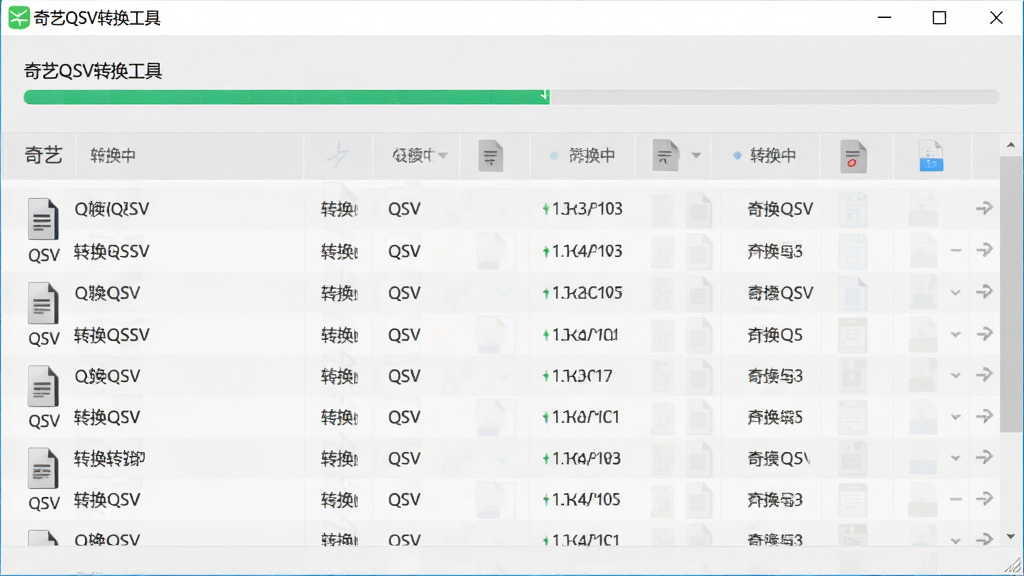
Task: Expand the chevron in 1.K2C105 row
Action: click(955, 293)
